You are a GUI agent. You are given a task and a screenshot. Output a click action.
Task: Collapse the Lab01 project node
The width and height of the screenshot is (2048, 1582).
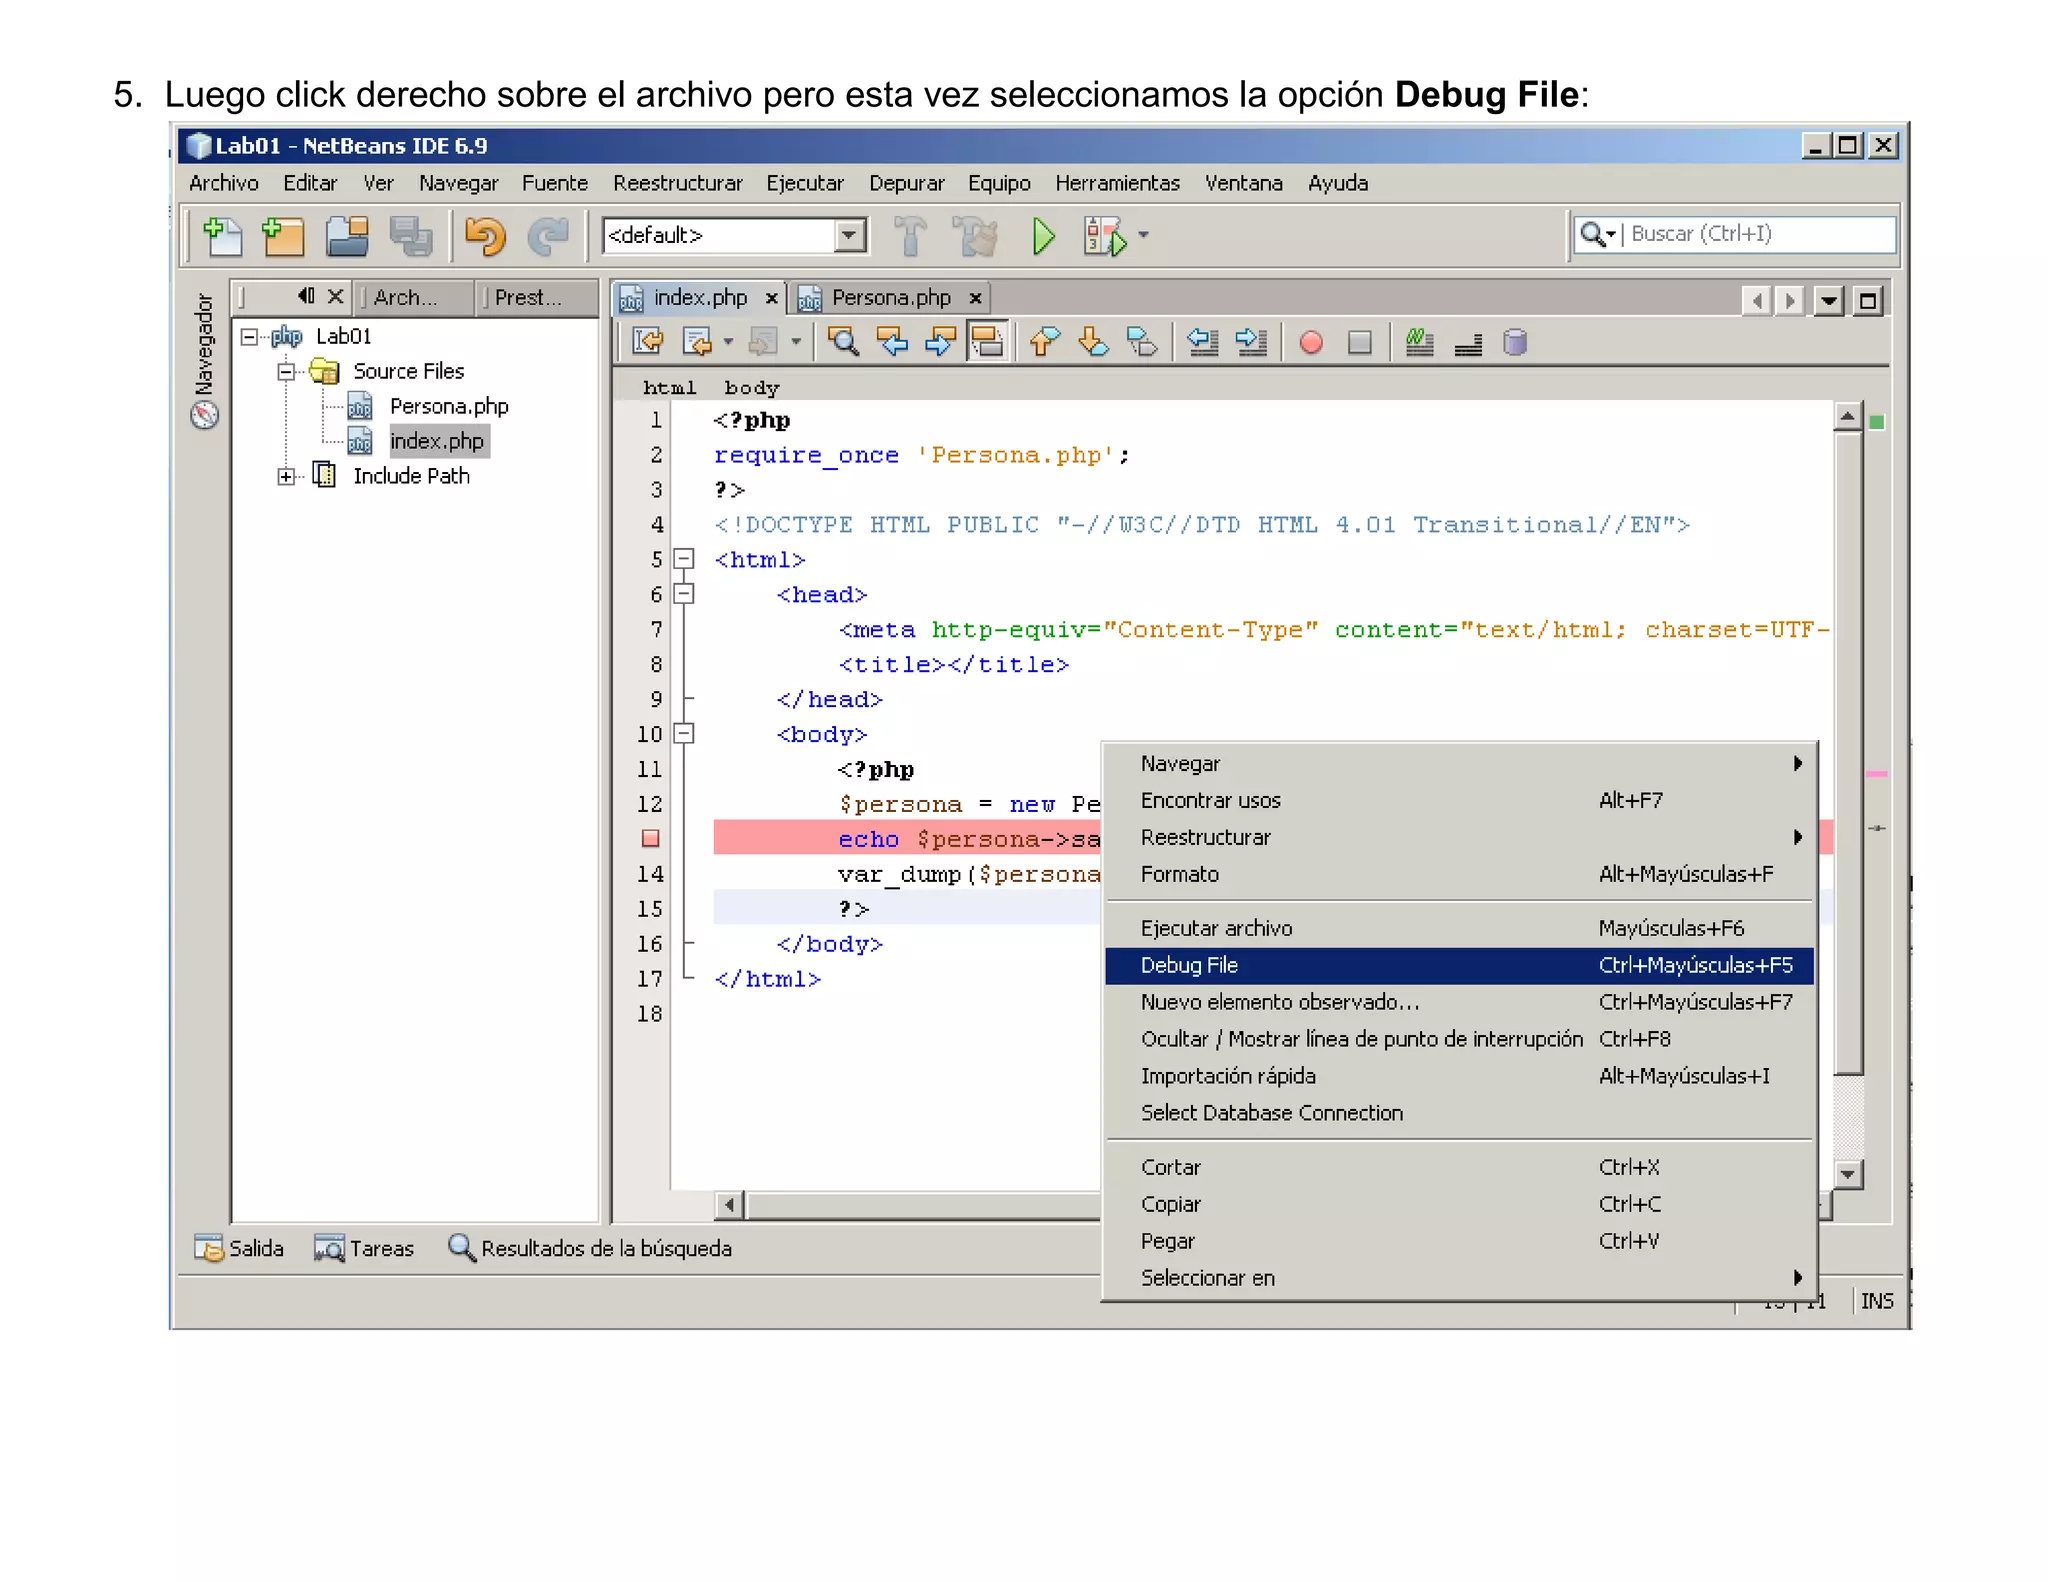pyautogui.click(x=249, y=337)
